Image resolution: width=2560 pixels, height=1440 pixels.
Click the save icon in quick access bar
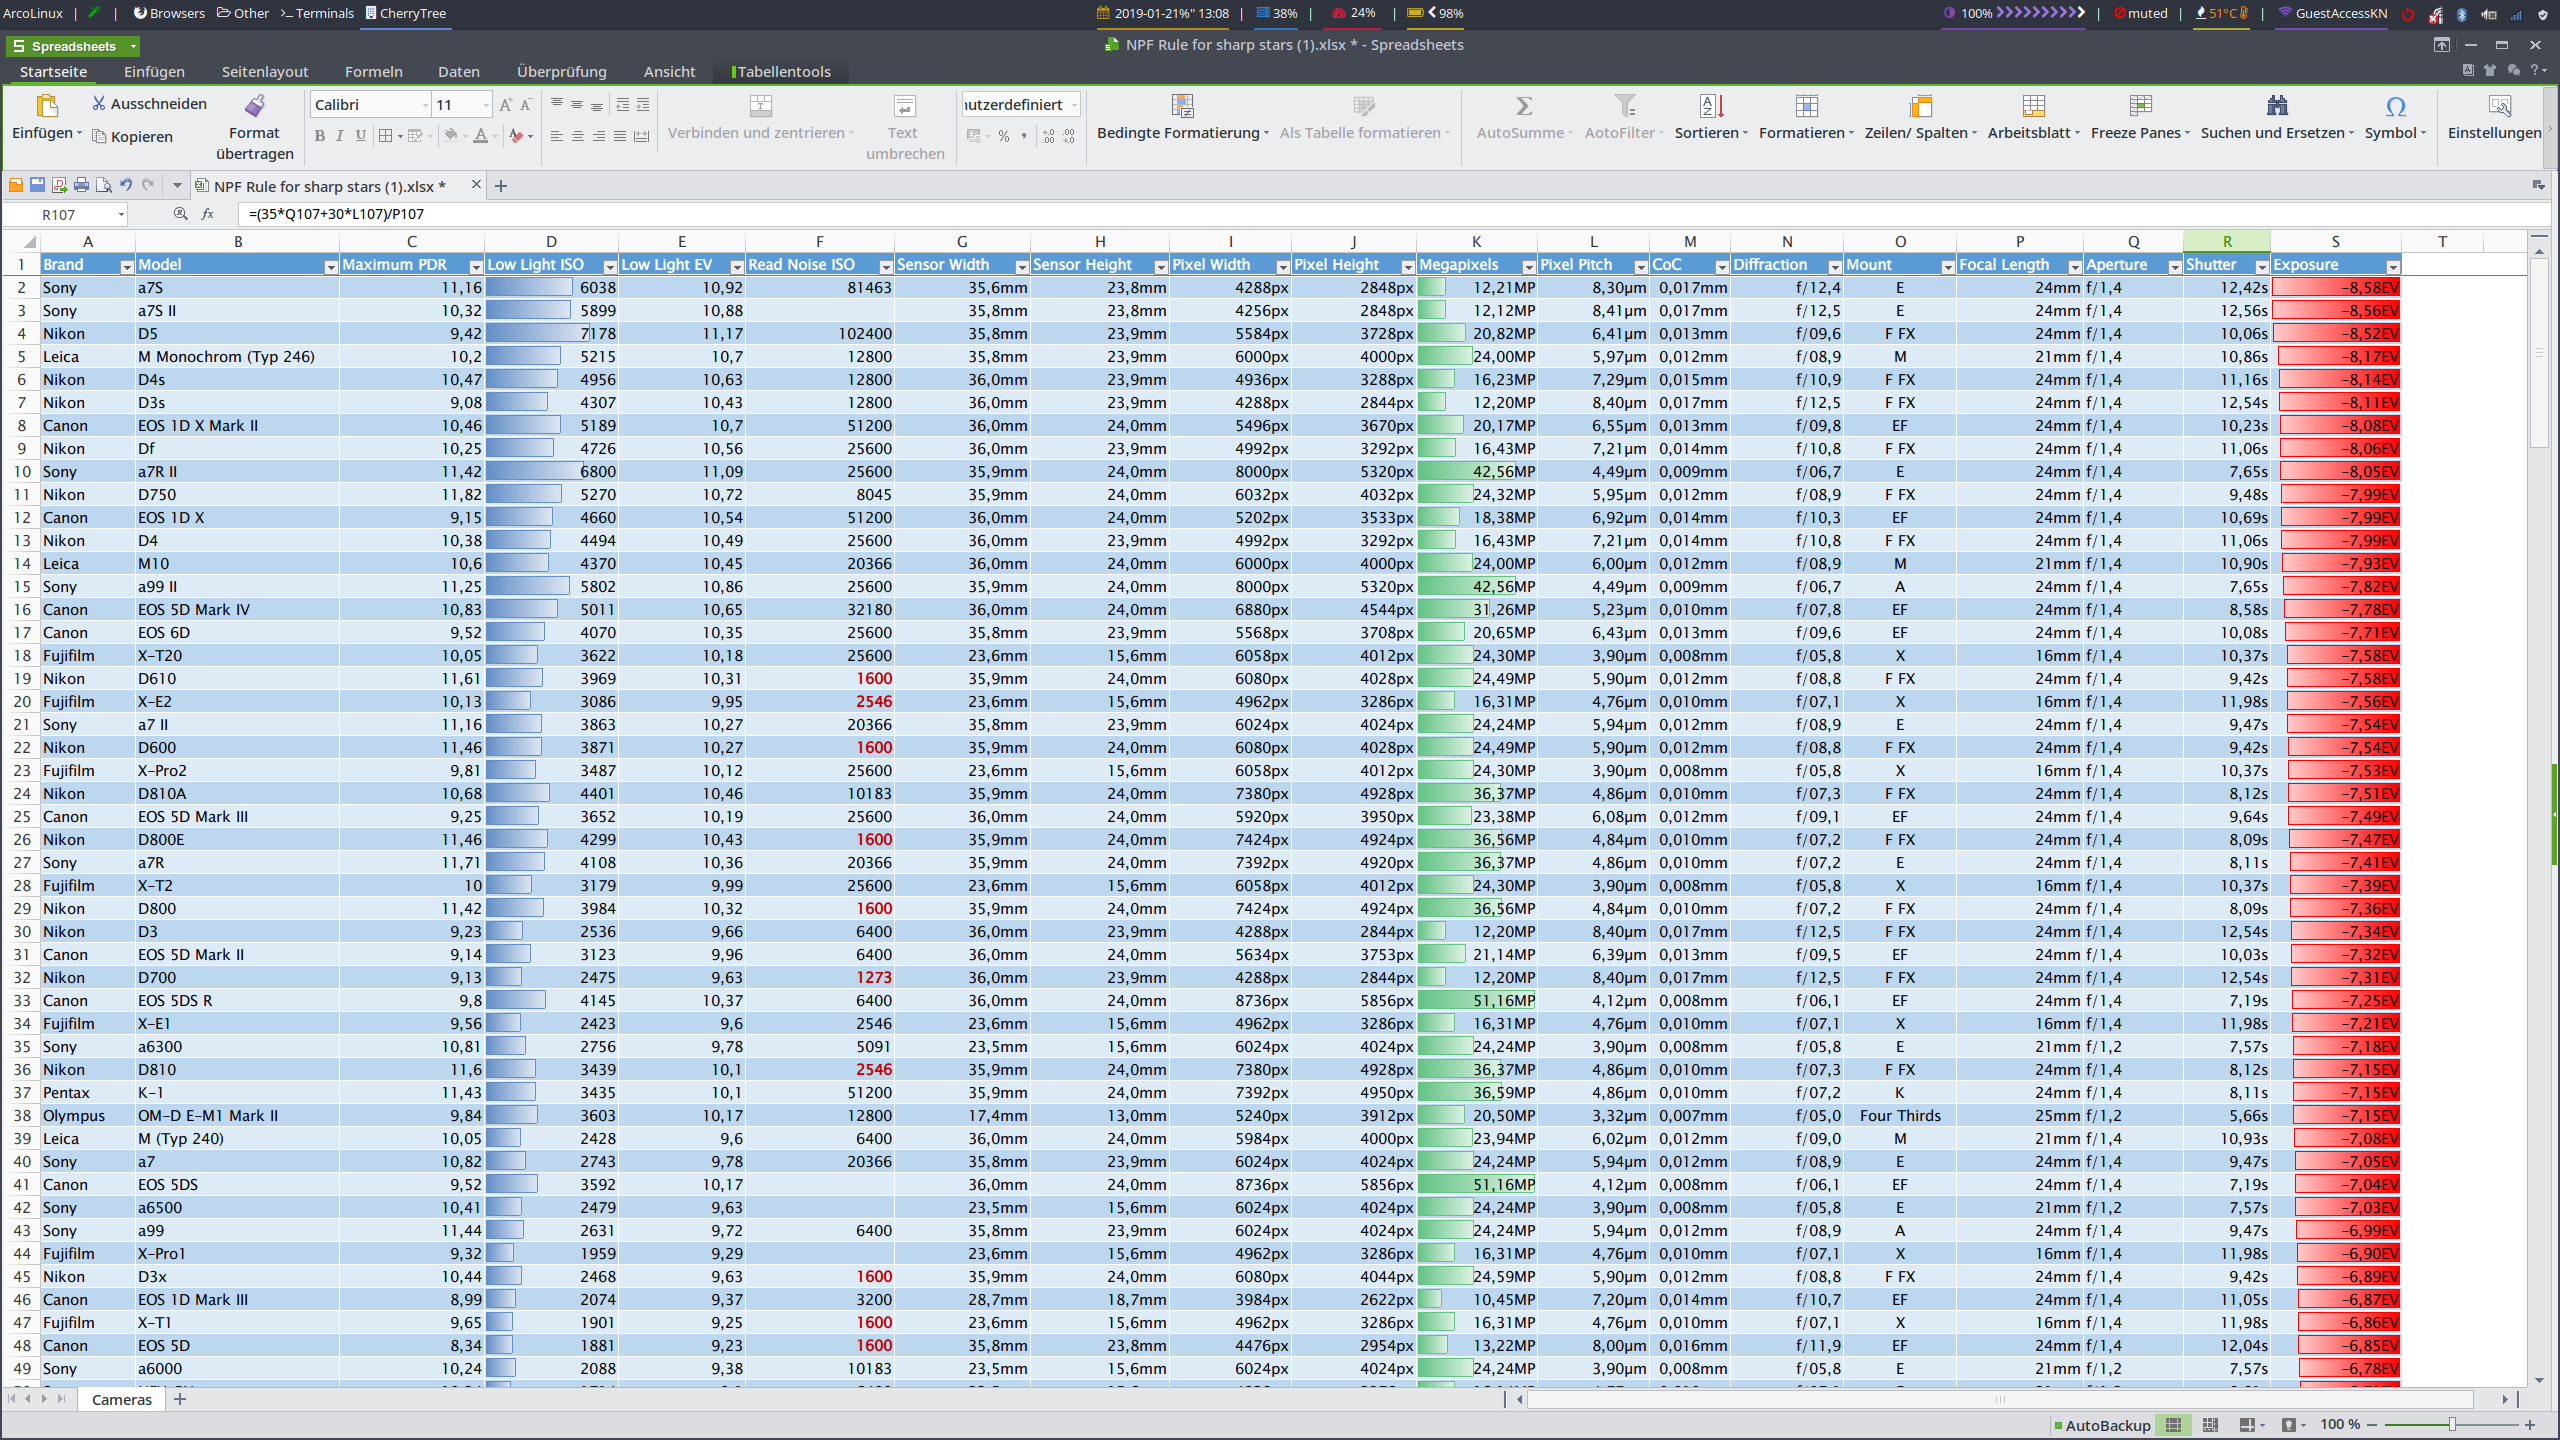(38, 185)
